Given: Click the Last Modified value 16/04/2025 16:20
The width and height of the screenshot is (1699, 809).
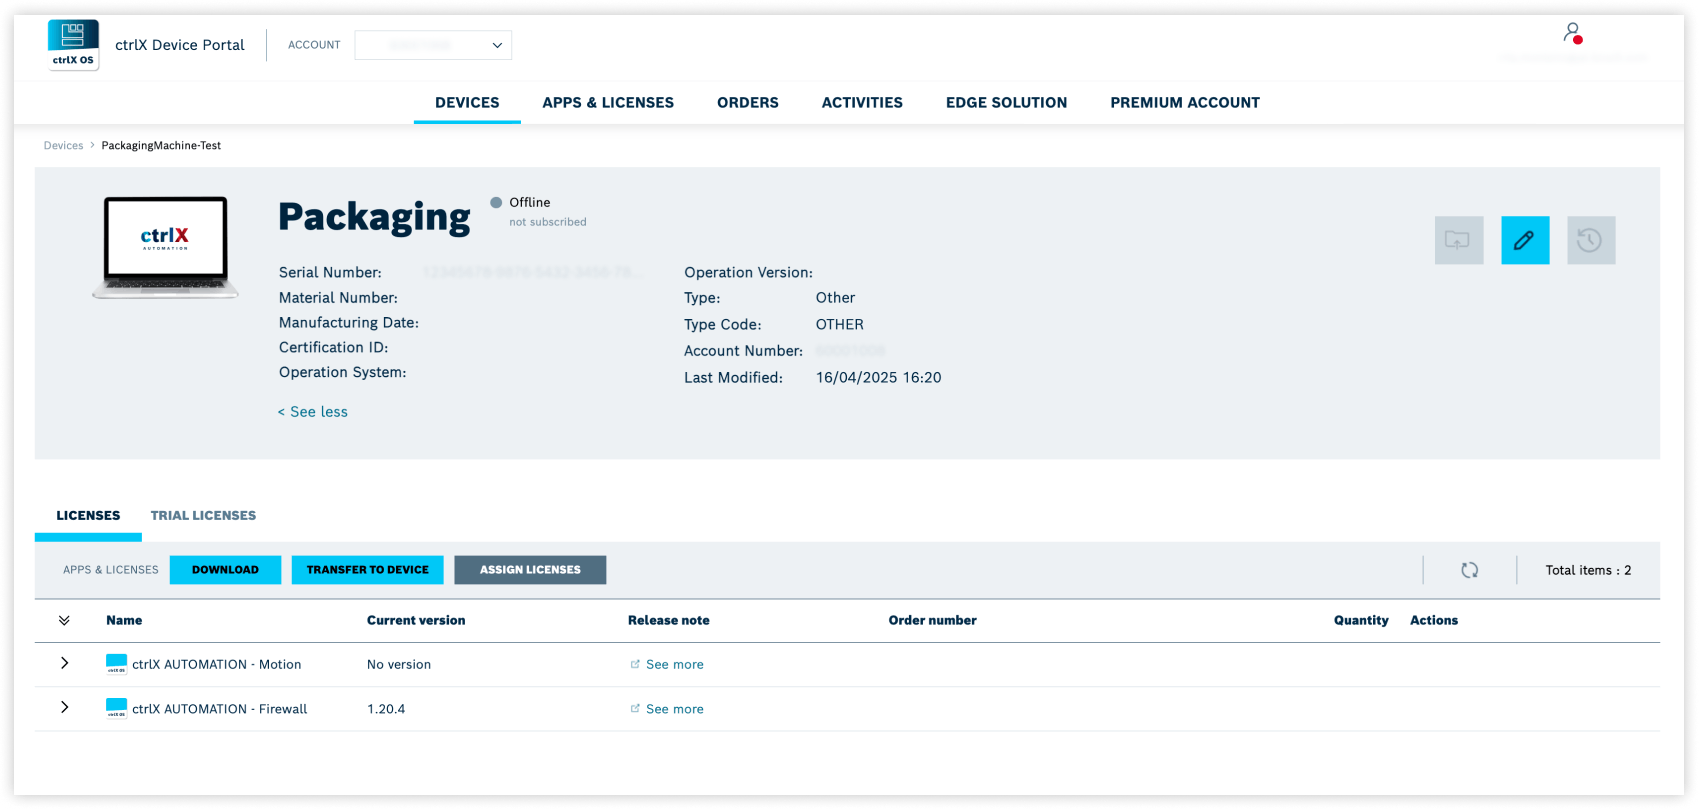Looking at the screenshot, I should 879,378.
